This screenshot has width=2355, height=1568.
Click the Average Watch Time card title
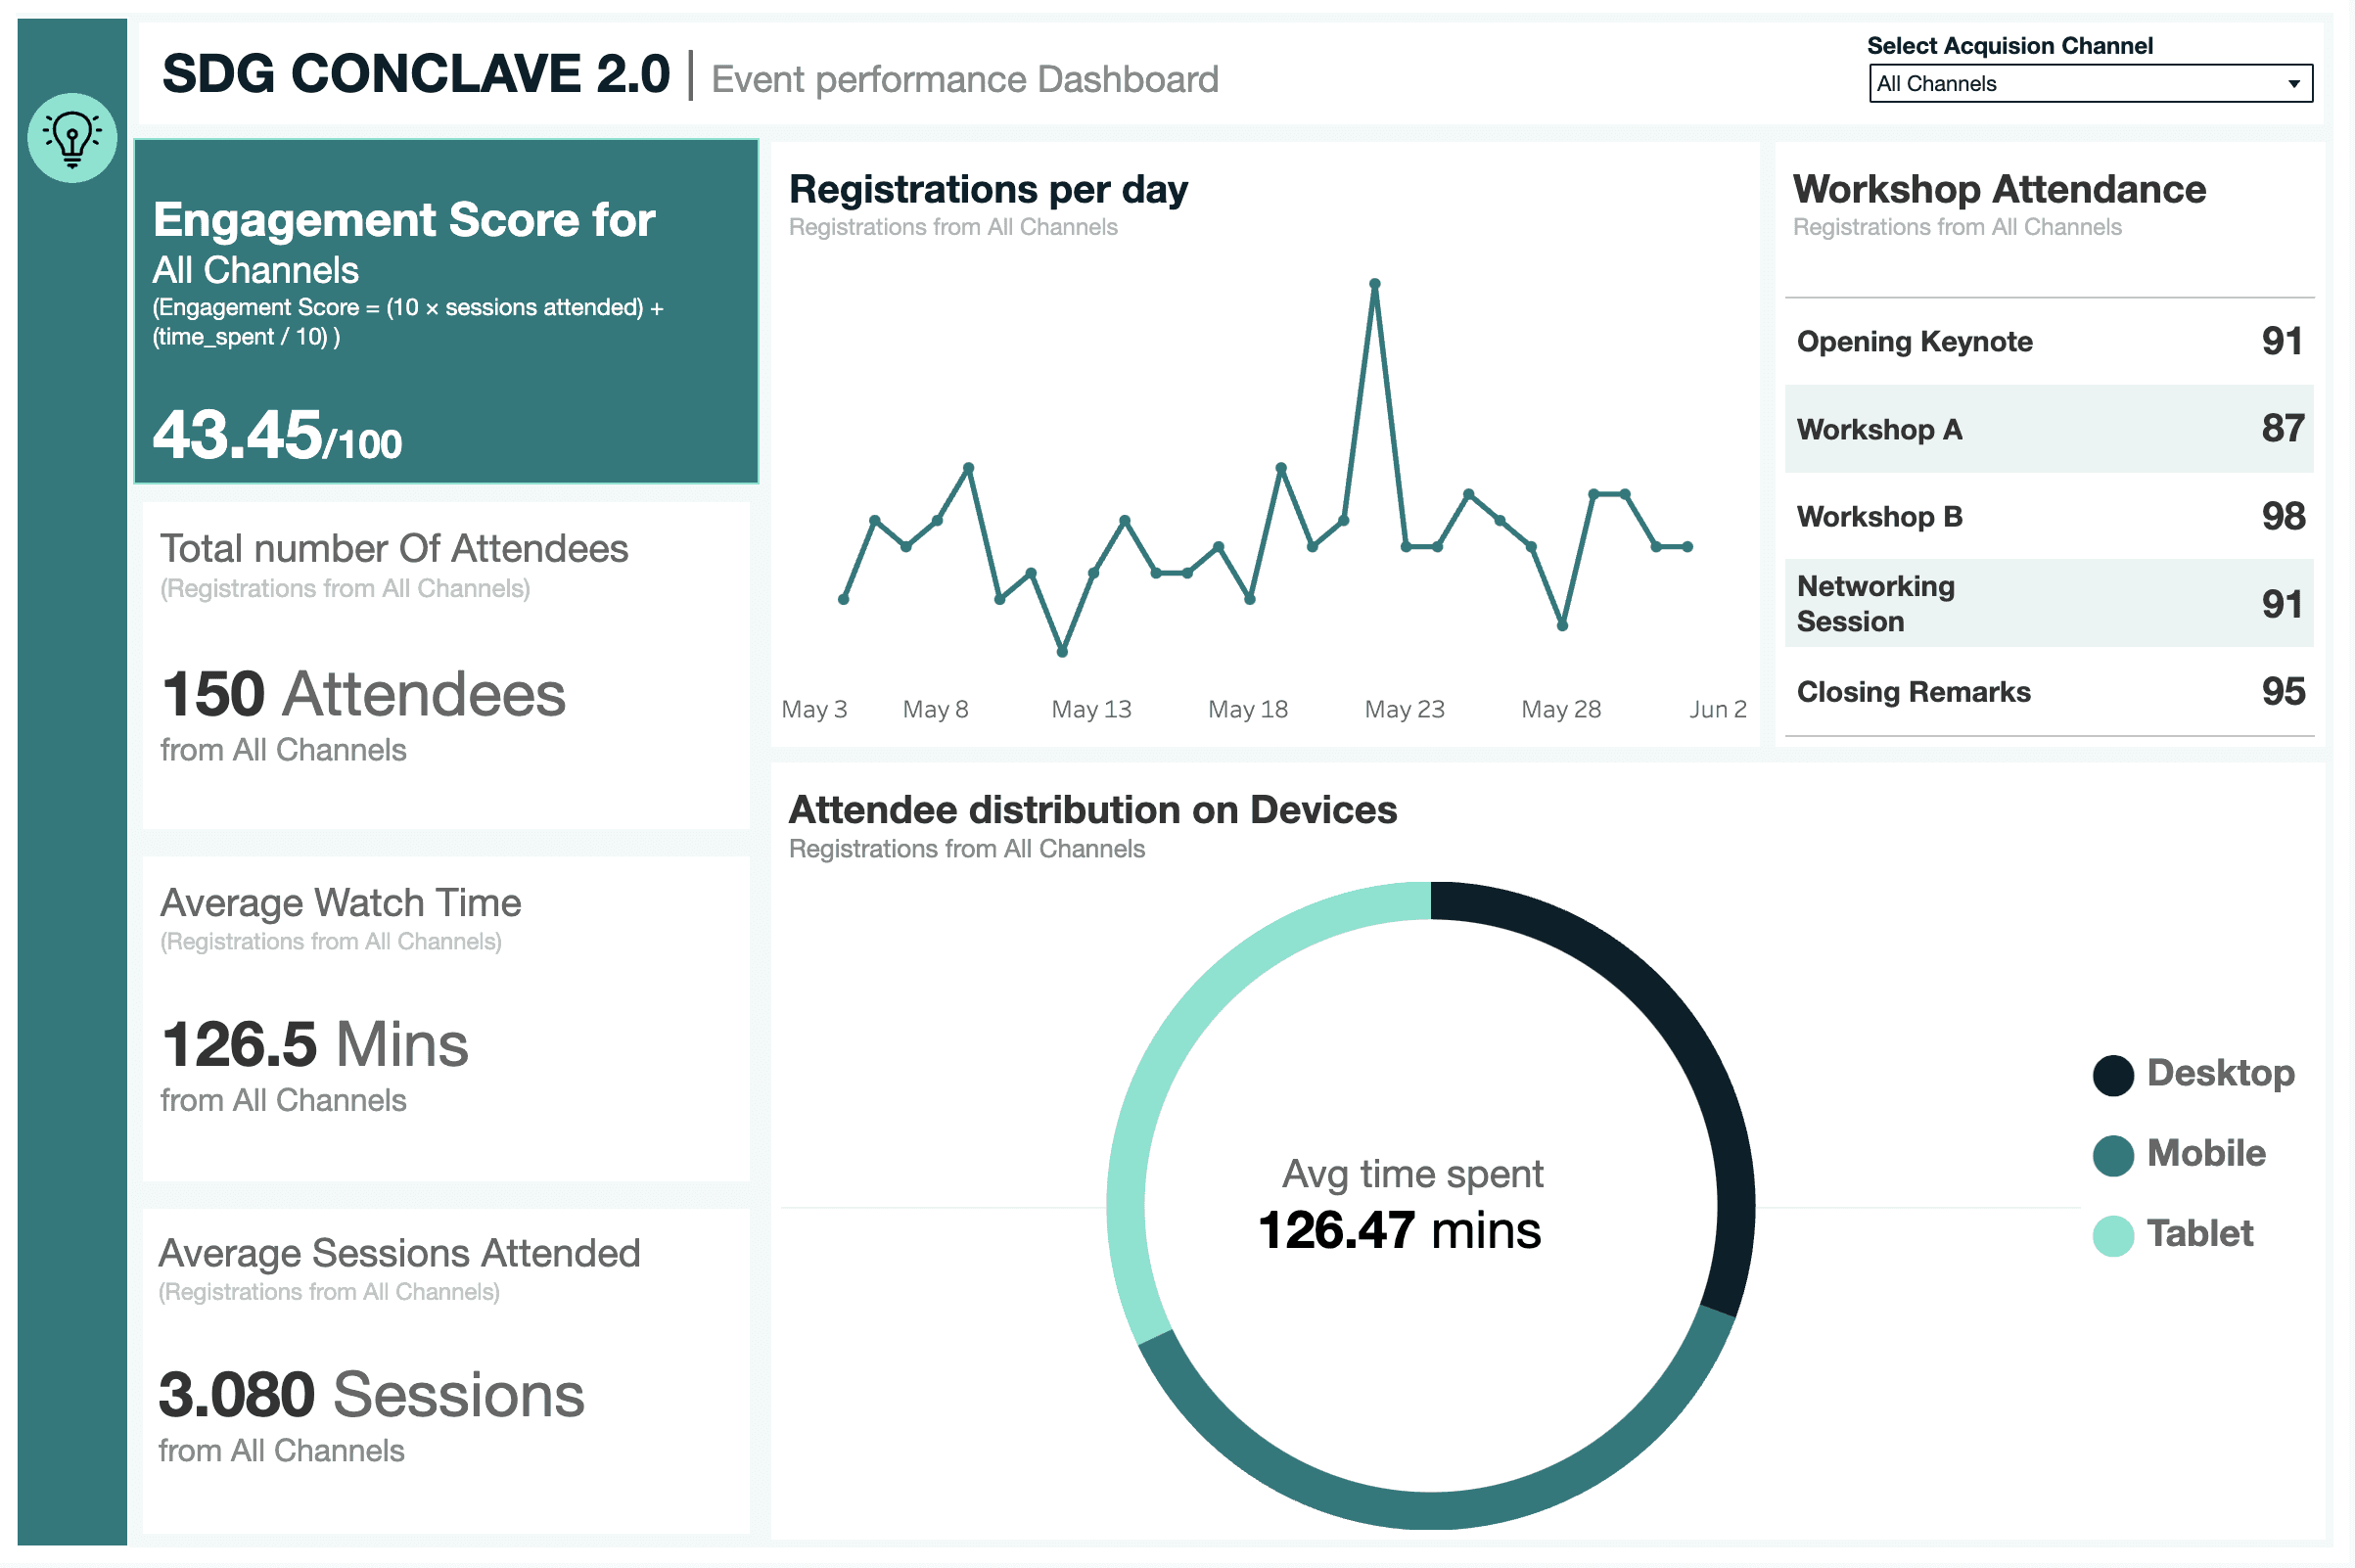click(x=341, y=903)
